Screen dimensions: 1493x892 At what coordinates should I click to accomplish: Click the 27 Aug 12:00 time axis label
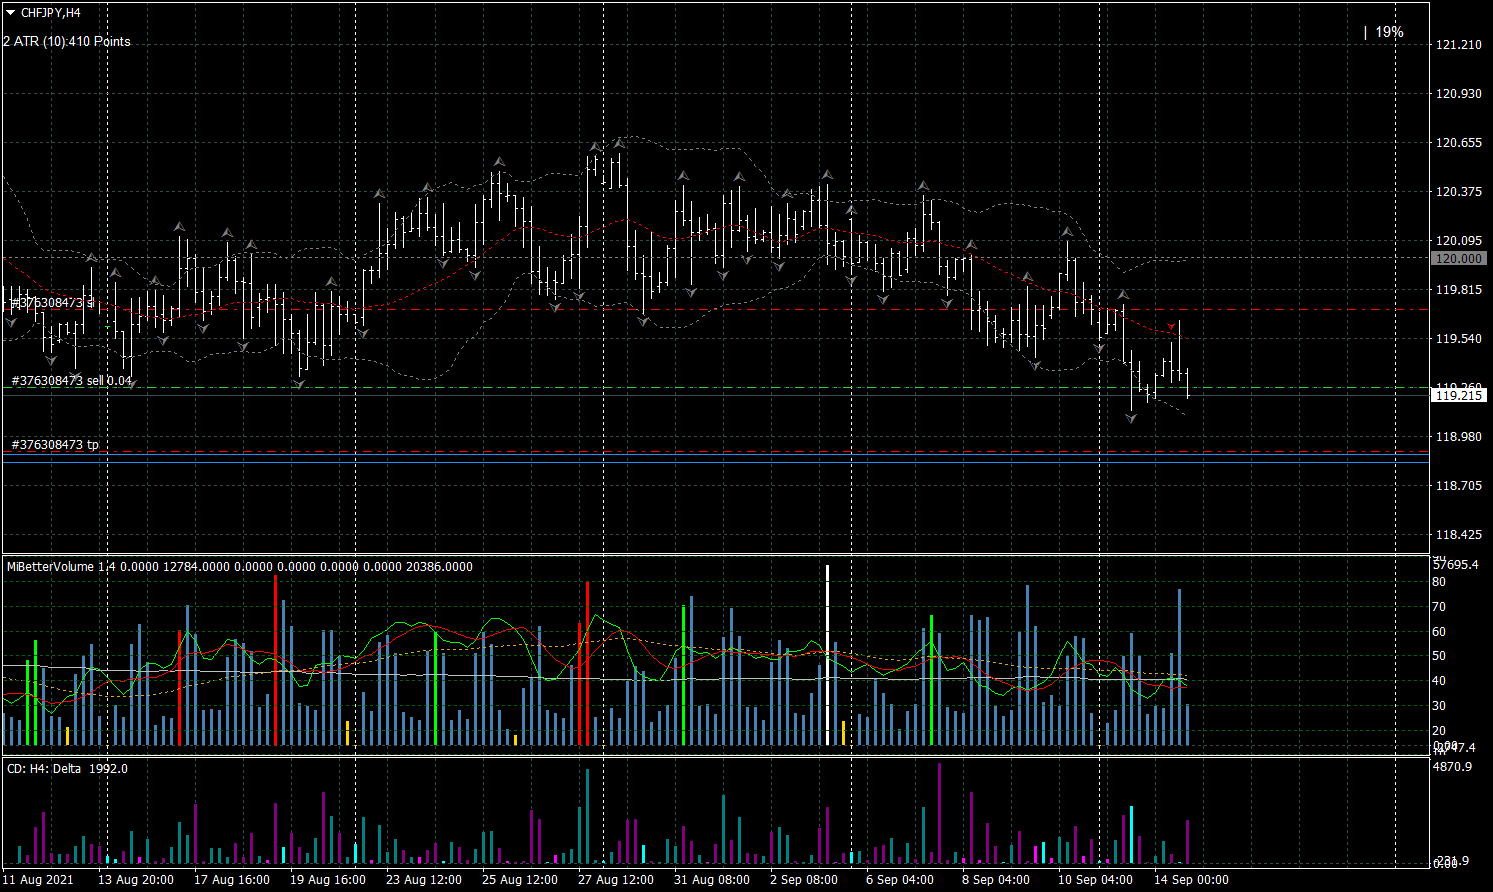(616, 880)
